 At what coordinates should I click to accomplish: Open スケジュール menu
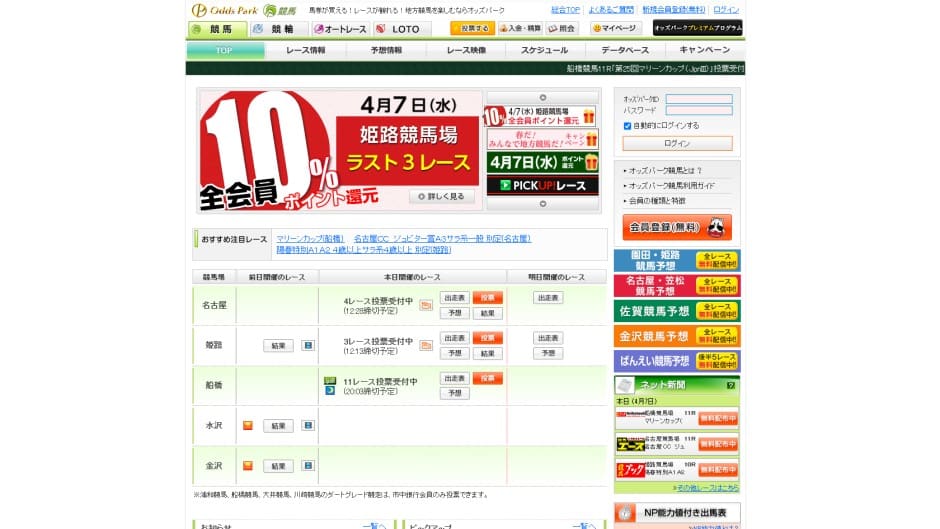coord(544,50)
